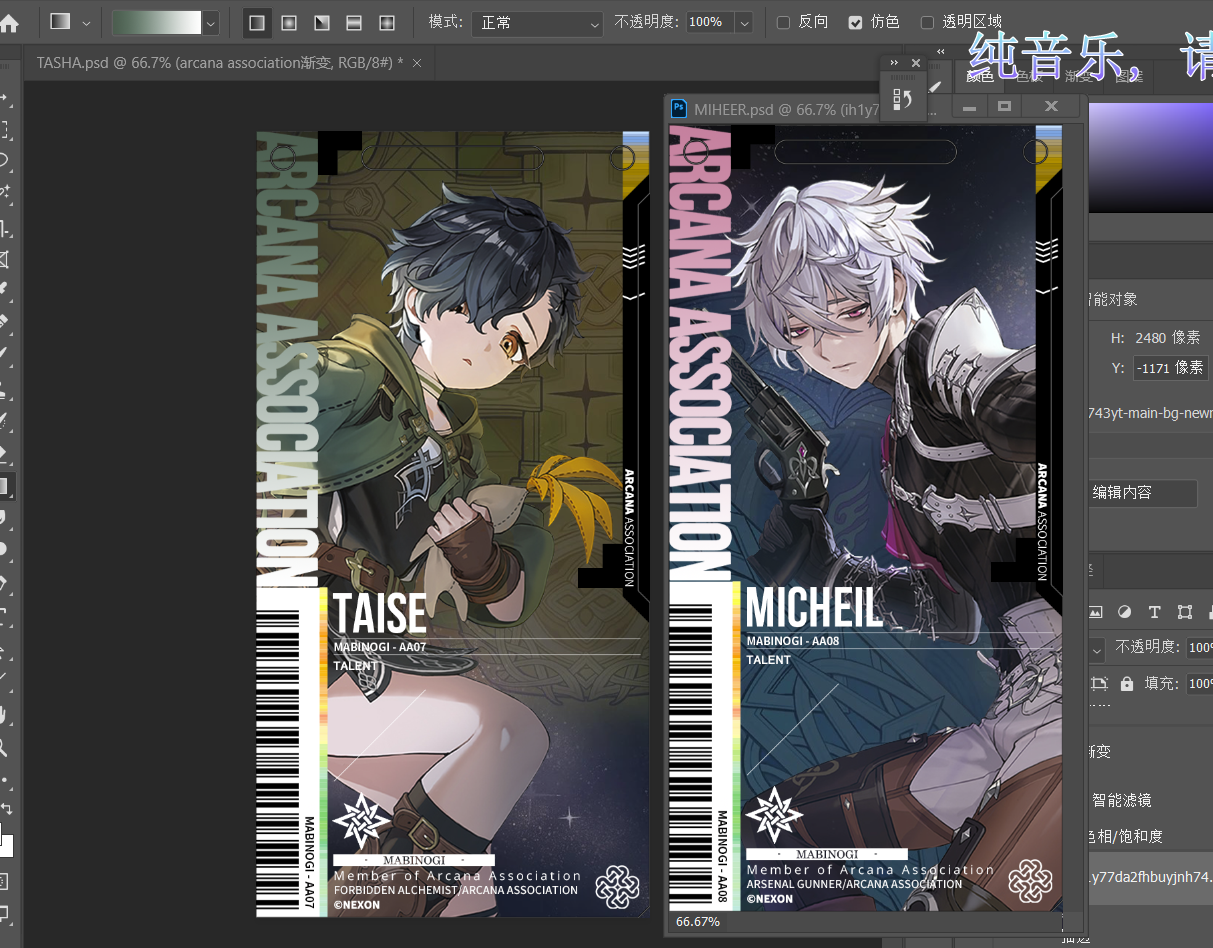This screenshot has width=1213, height=948.
Task: Open the 模式 blend mode dropdown
Action: [537, 22]
